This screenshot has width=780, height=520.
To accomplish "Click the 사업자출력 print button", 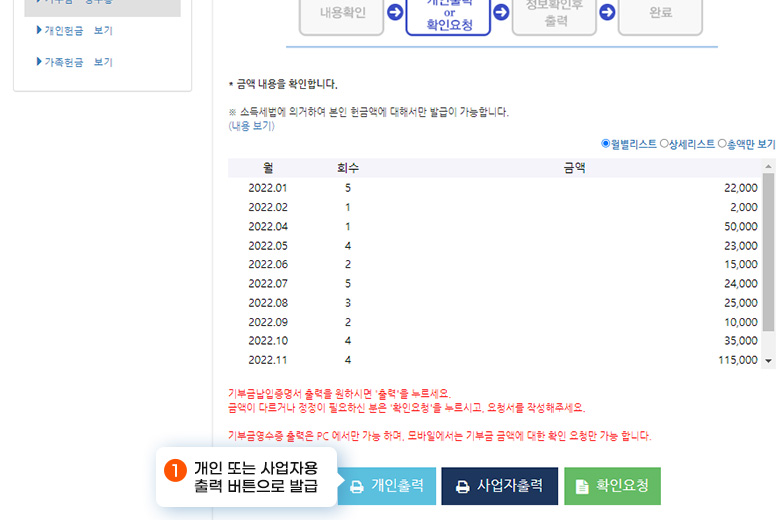I will (499, 486).
